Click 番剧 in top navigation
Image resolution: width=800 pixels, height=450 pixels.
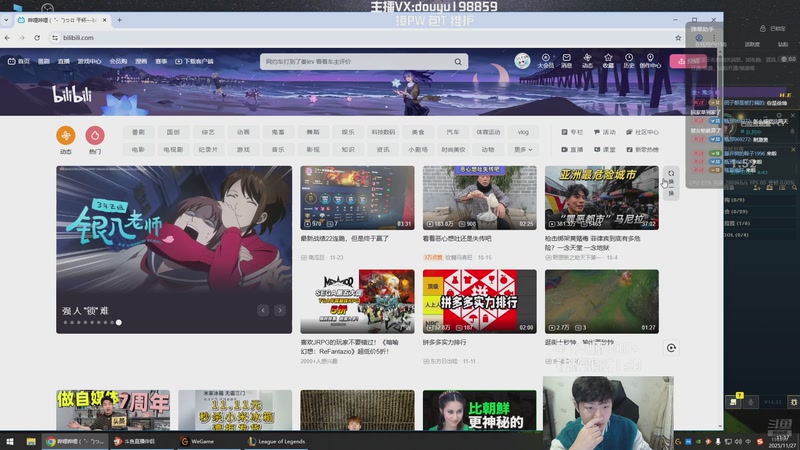(44, 61)
